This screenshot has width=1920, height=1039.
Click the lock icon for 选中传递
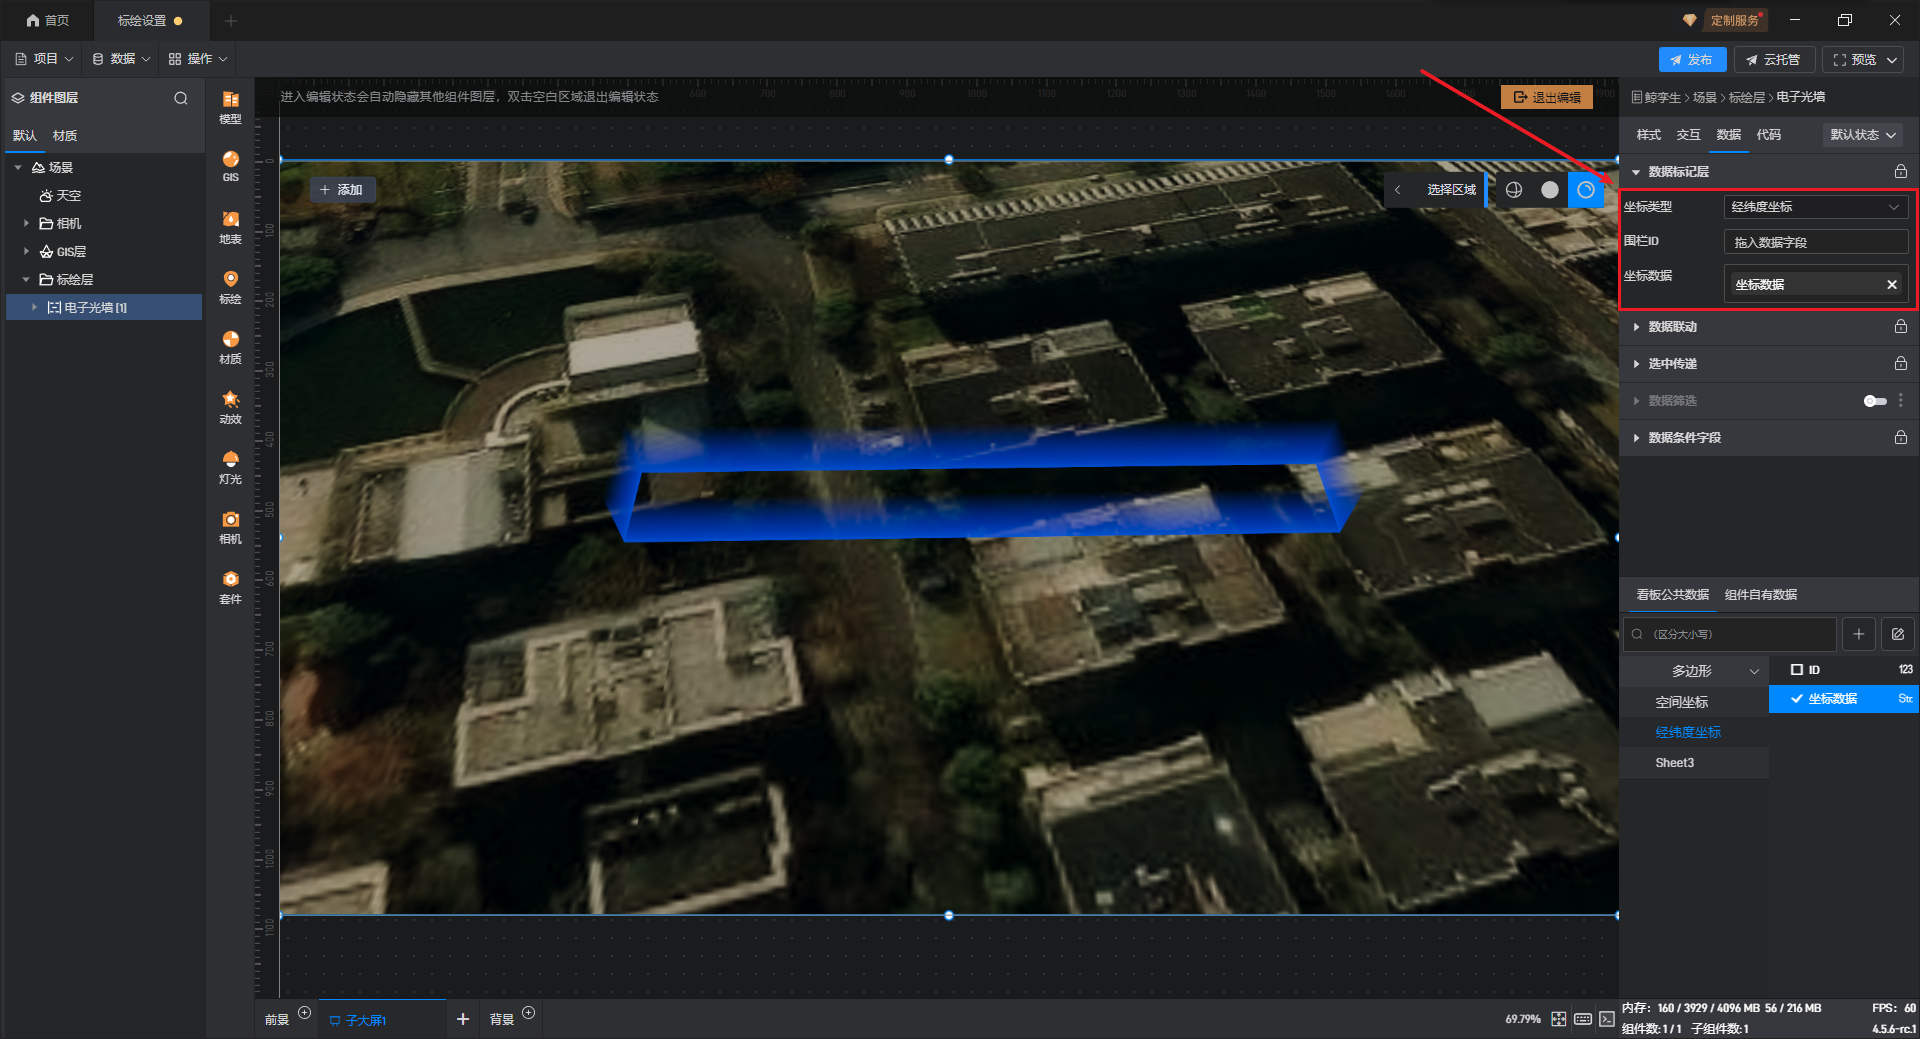1901,364
